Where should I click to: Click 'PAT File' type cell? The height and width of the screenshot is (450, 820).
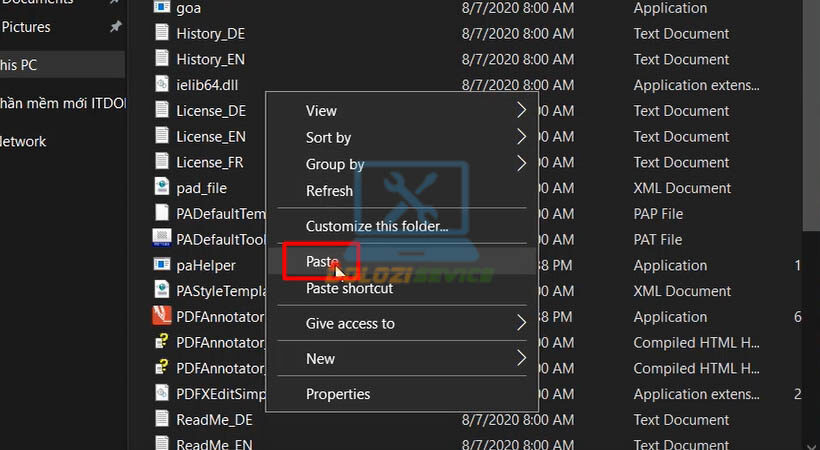(x=657, y=239)
